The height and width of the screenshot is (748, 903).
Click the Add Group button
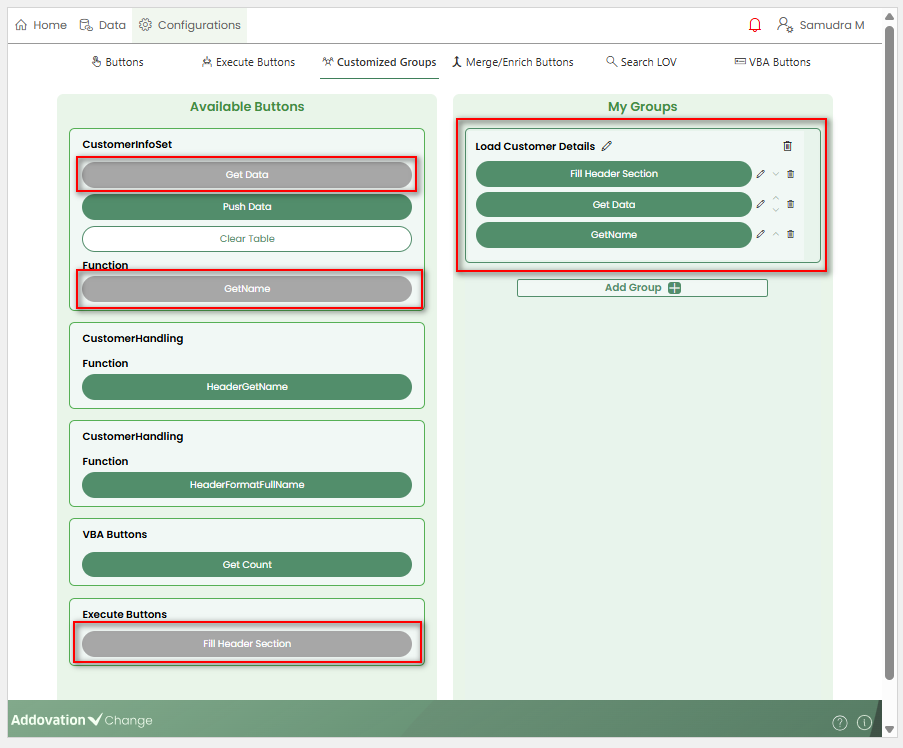point(642,288)
